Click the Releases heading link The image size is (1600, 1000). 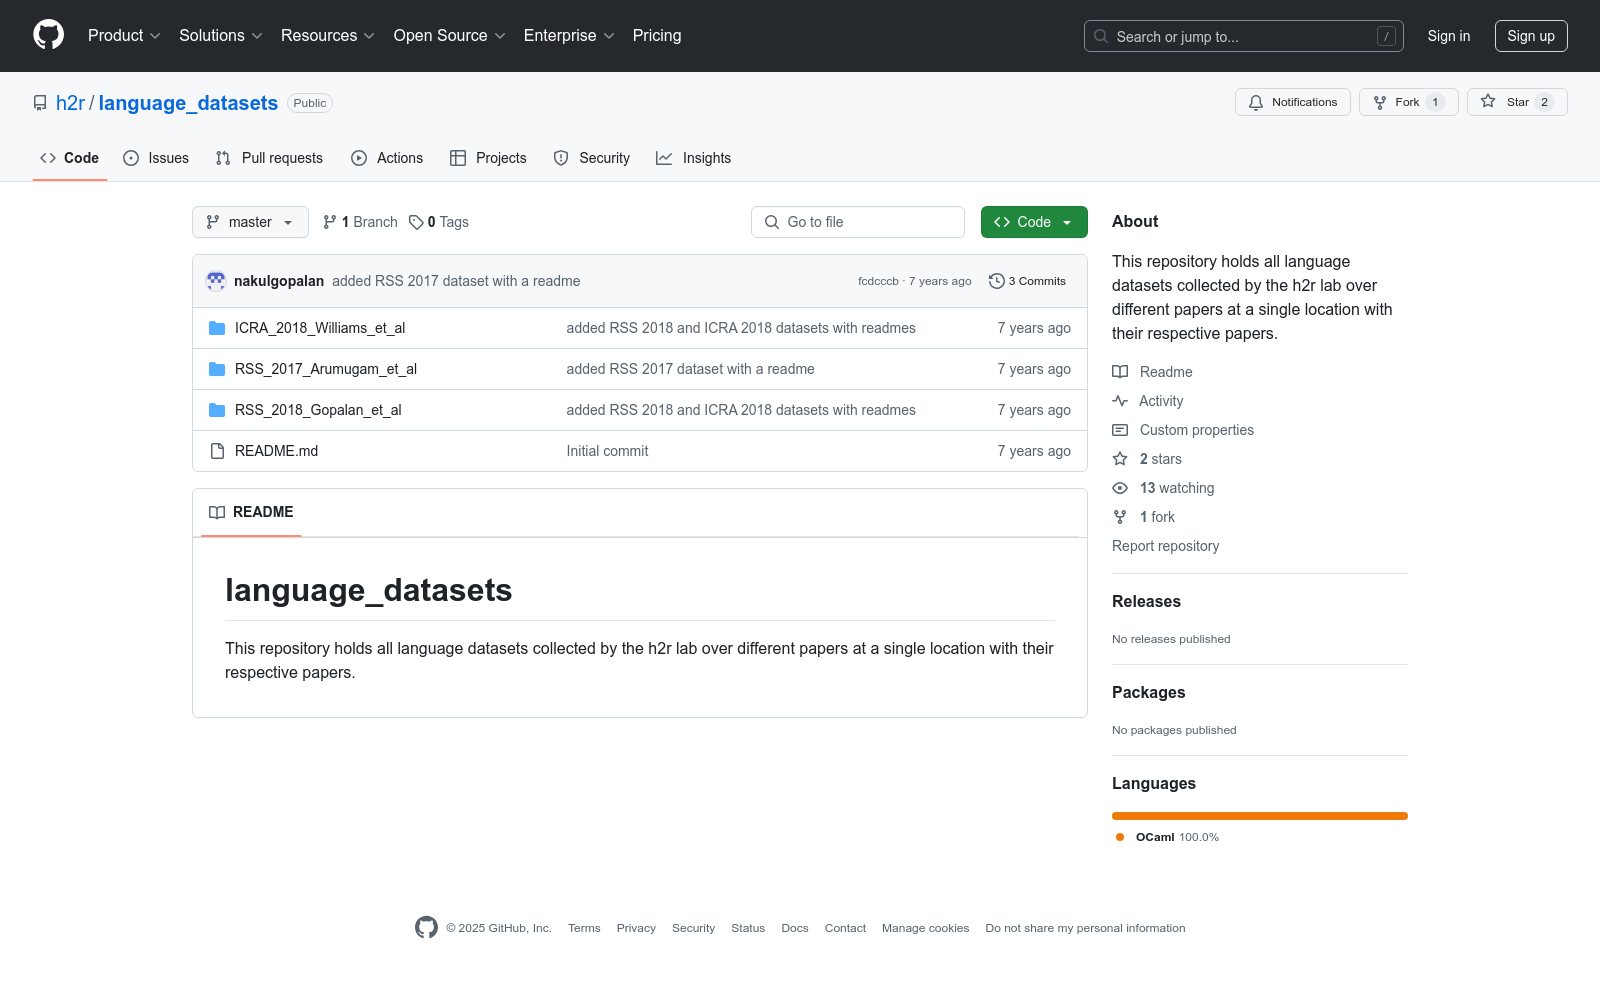pyautogui.click(x=1146, y=601)
